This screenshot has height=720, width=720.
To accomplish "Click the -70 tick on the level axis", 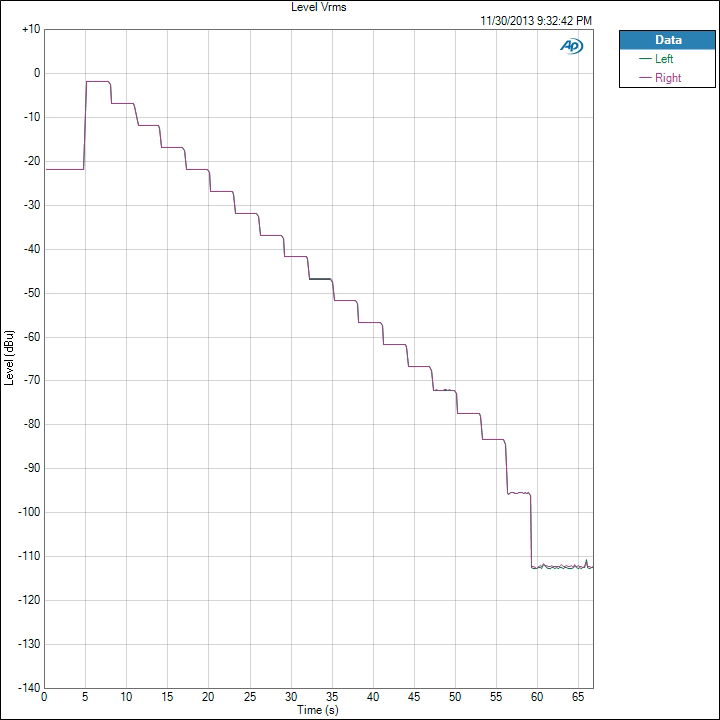I will (29, 380).
